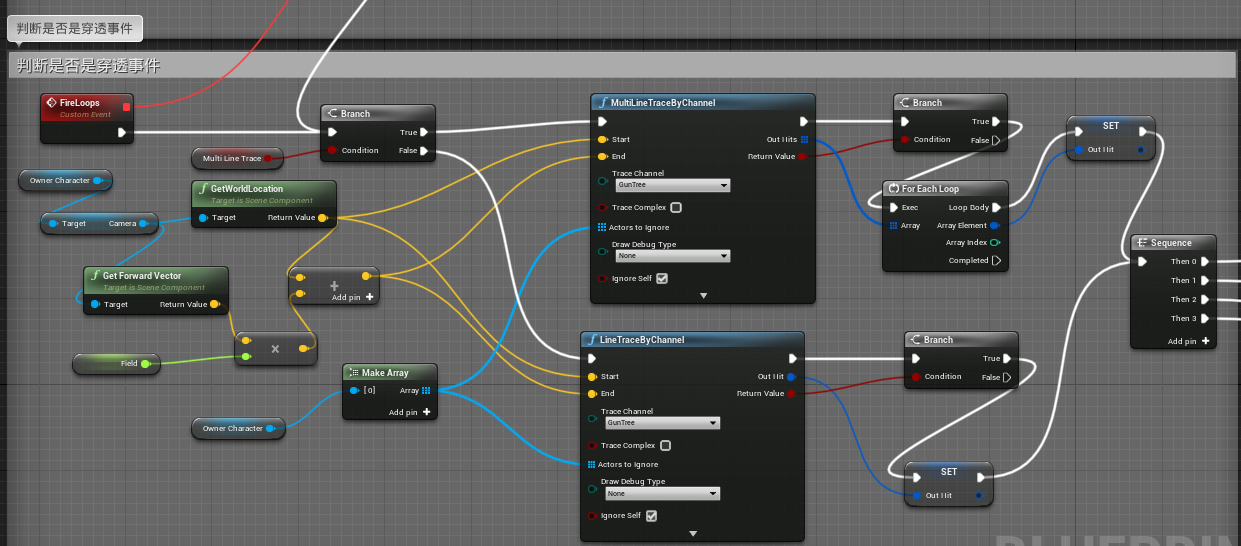Click Add pin on the Make Array node

point(410,412)
